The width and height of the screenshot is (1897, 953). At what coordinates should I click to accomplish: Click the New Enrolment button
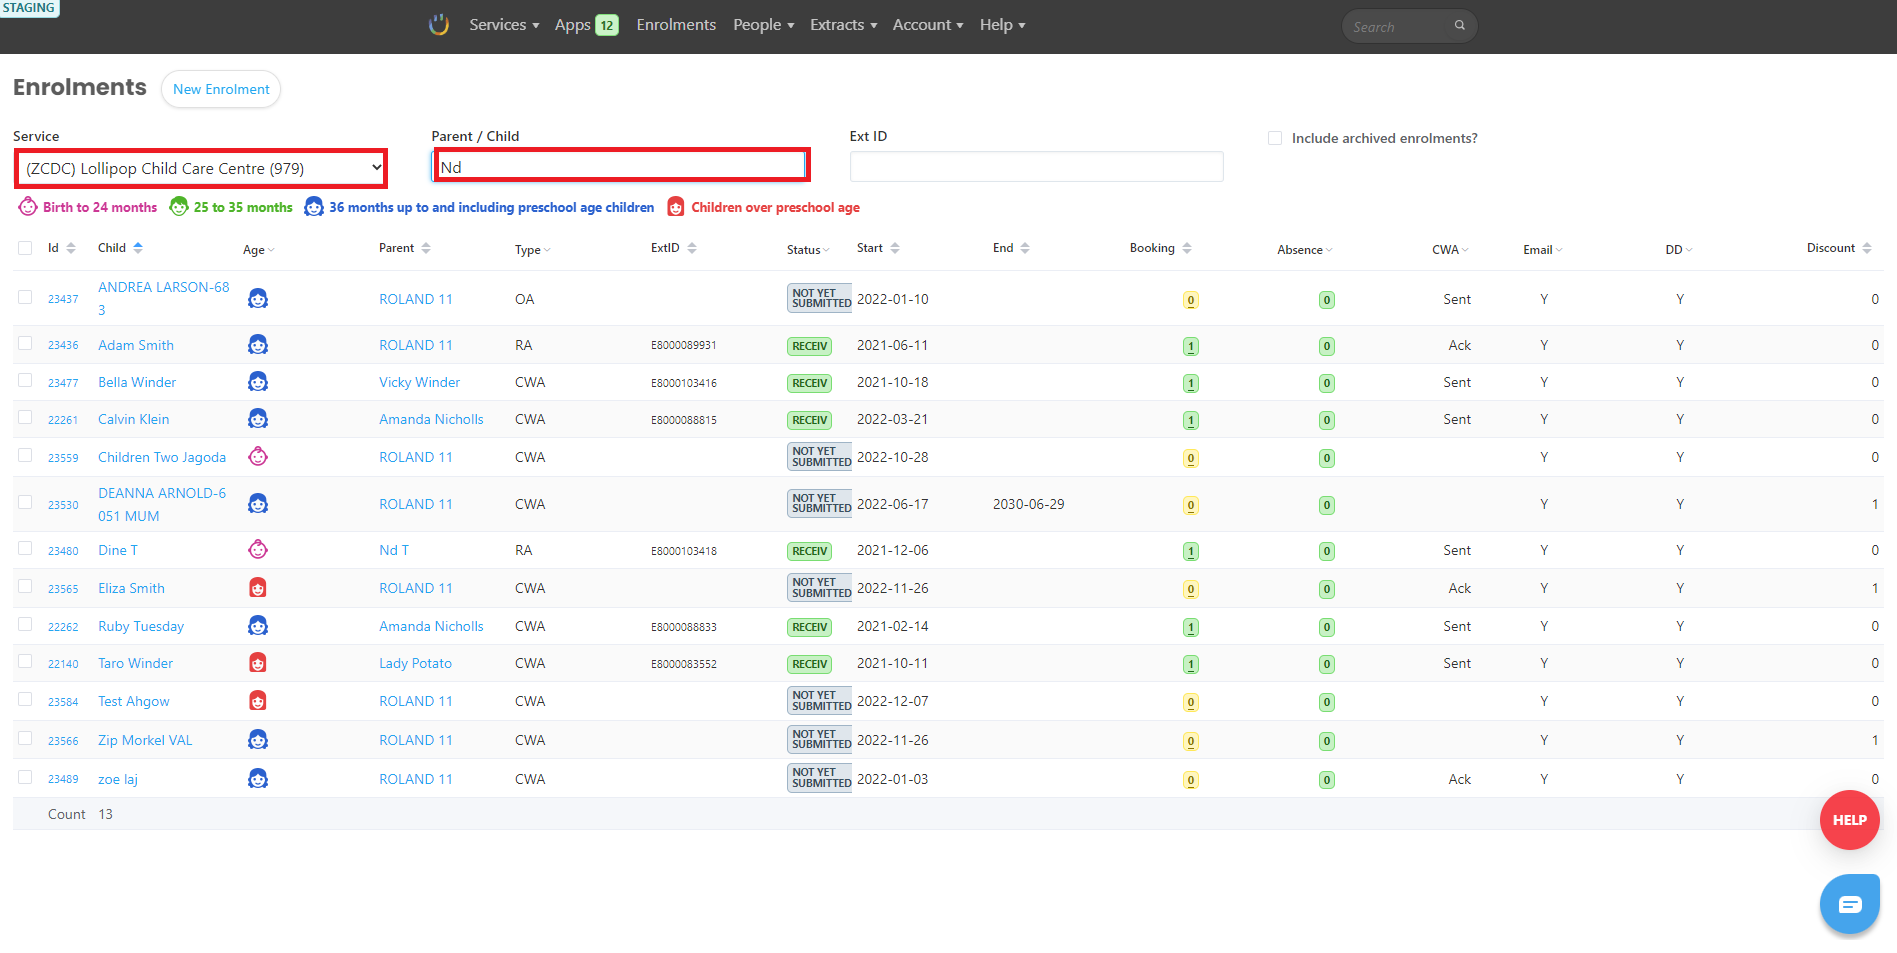[221, 89]
